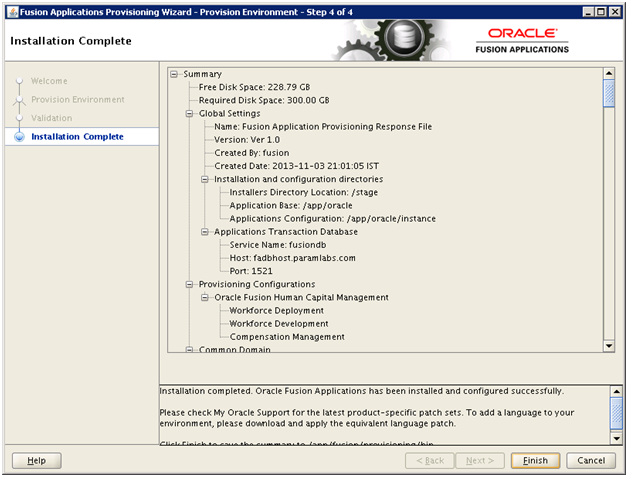The width and height of the screenshot is (628, 477).
Task: Collapse the Provisioning Configurations node
Action: pyautogui.click(x=189, y=284)
